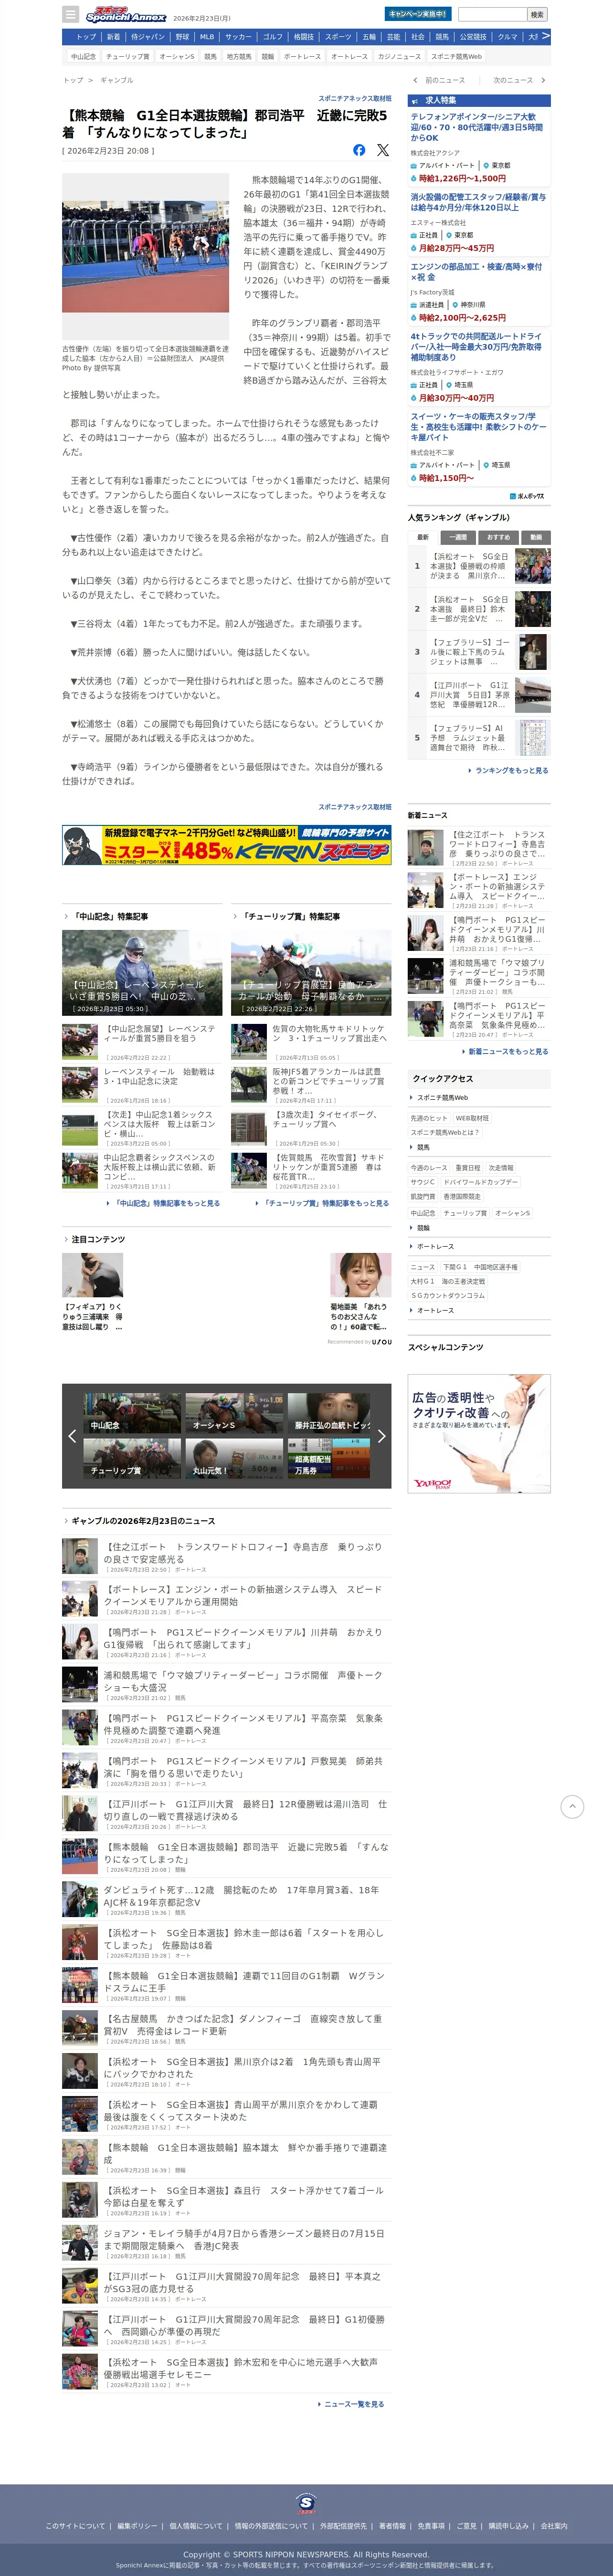Click the 求人ボックス logo
Image resolution: width=613 pixels, height=2576 pixels.
click(x=527, y=496)
